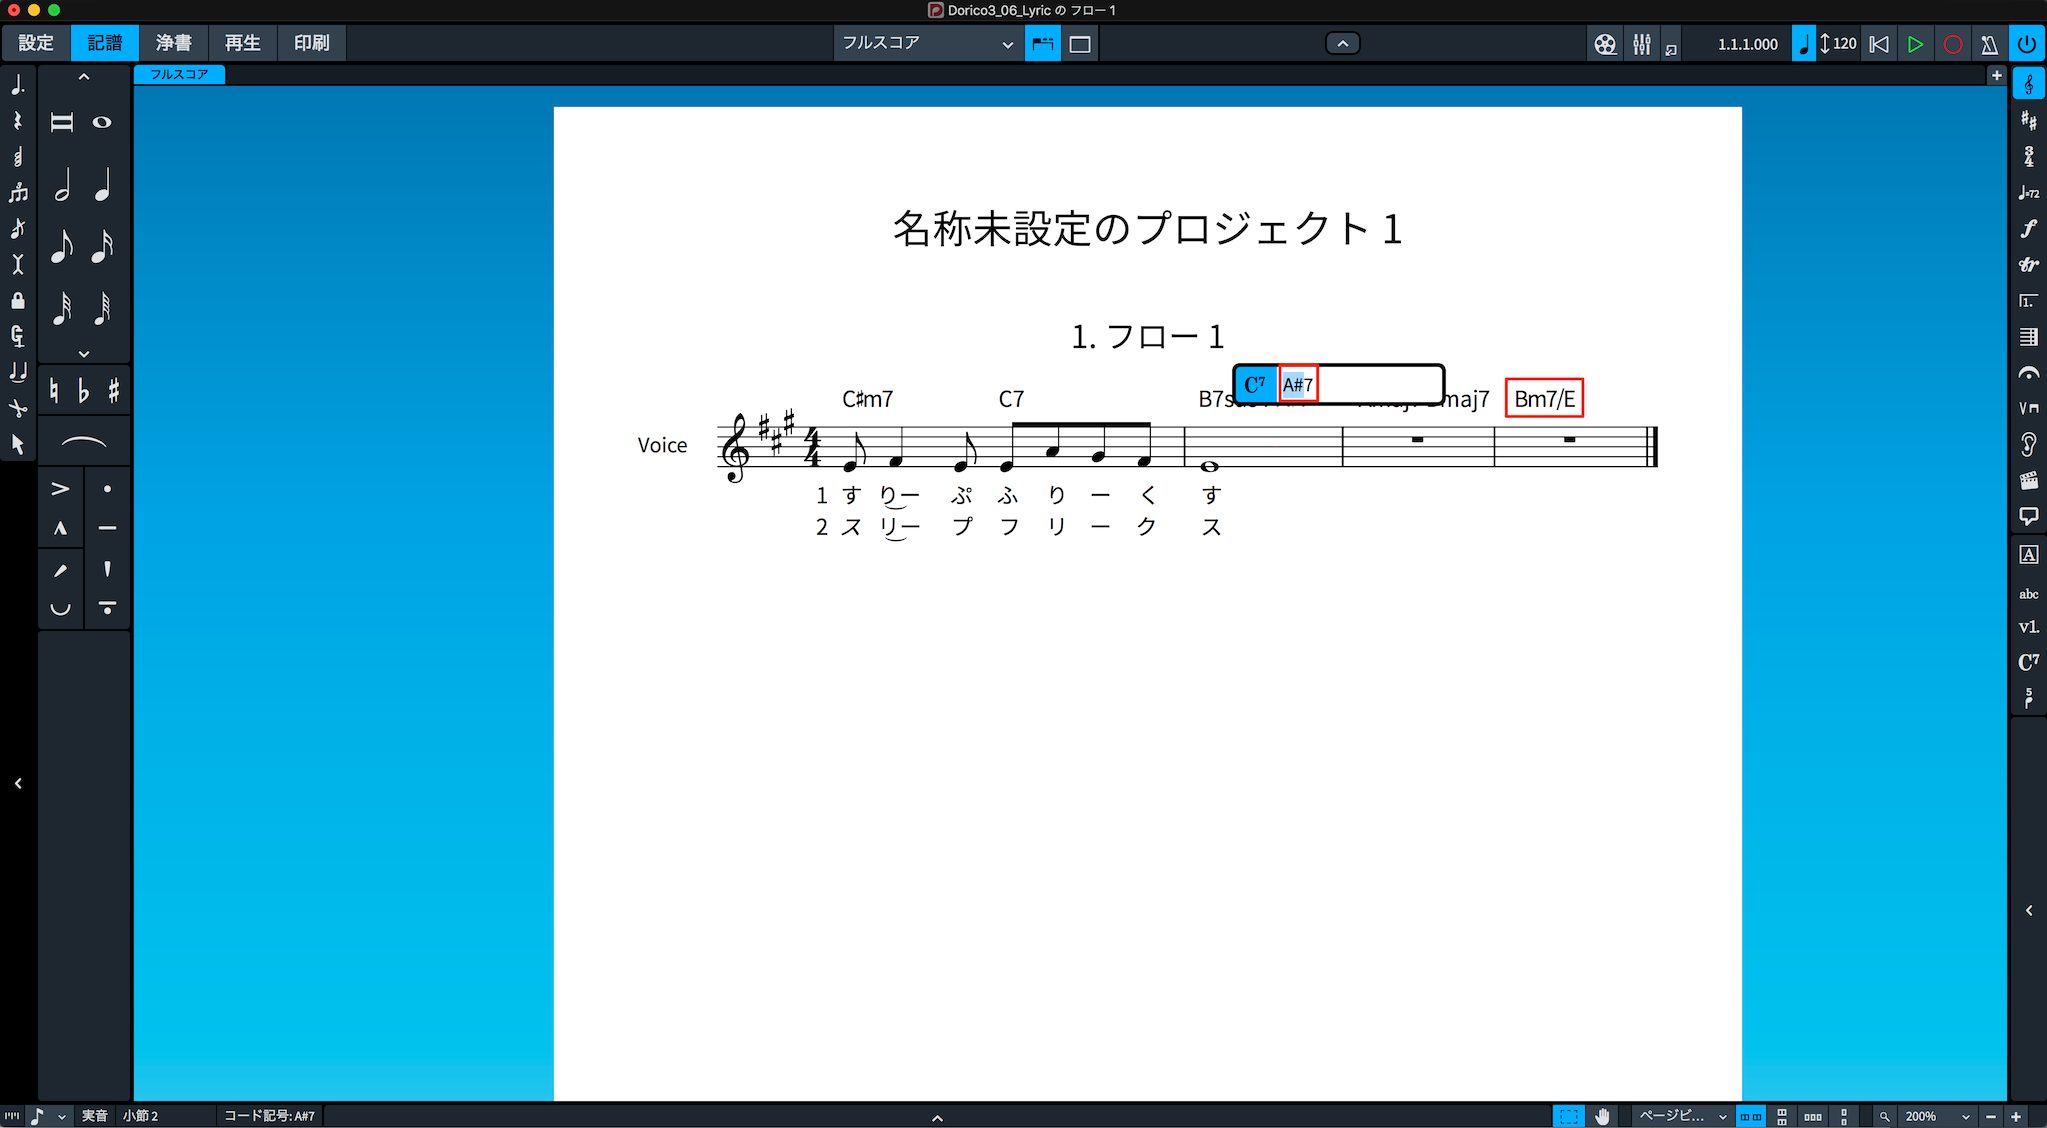Toggle the metronome click icon

tap(1989, 44)
